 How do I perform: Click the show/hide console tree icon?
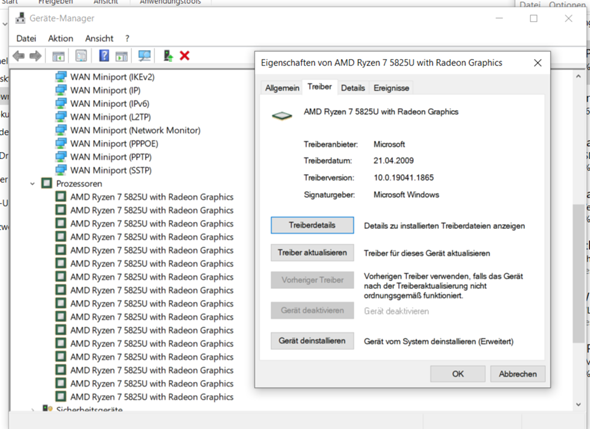(x=58, y=56)
